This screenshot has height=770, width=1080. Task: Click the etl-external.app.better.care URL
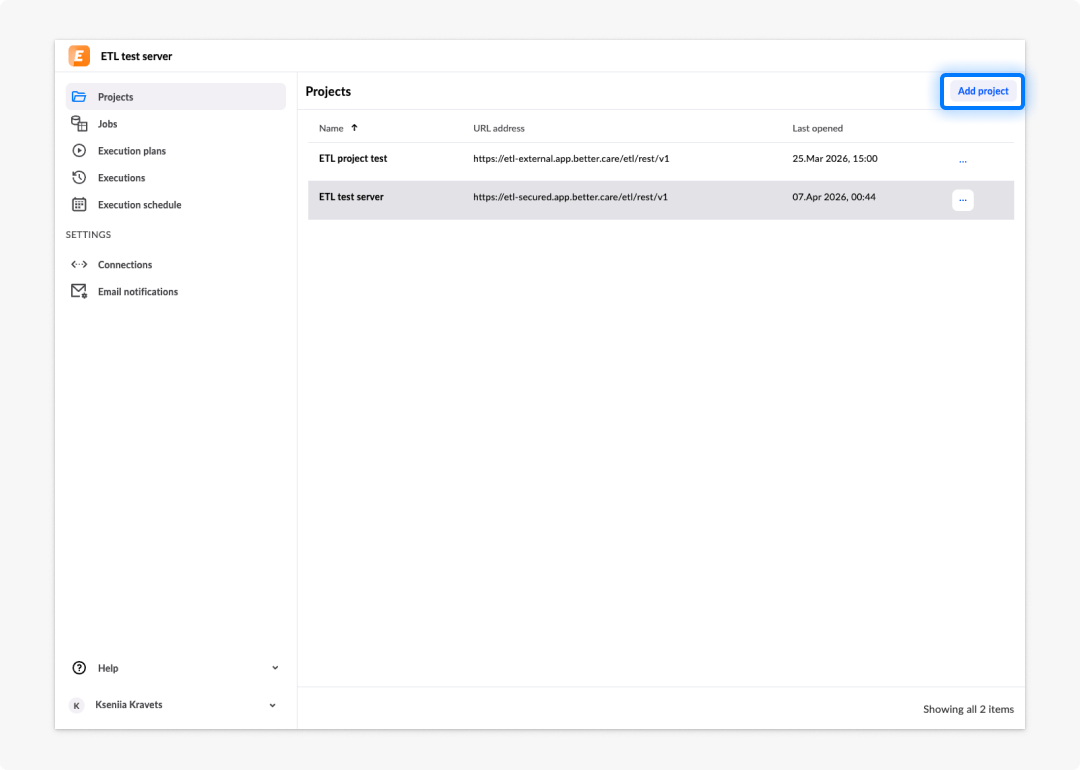click(571, 158)
